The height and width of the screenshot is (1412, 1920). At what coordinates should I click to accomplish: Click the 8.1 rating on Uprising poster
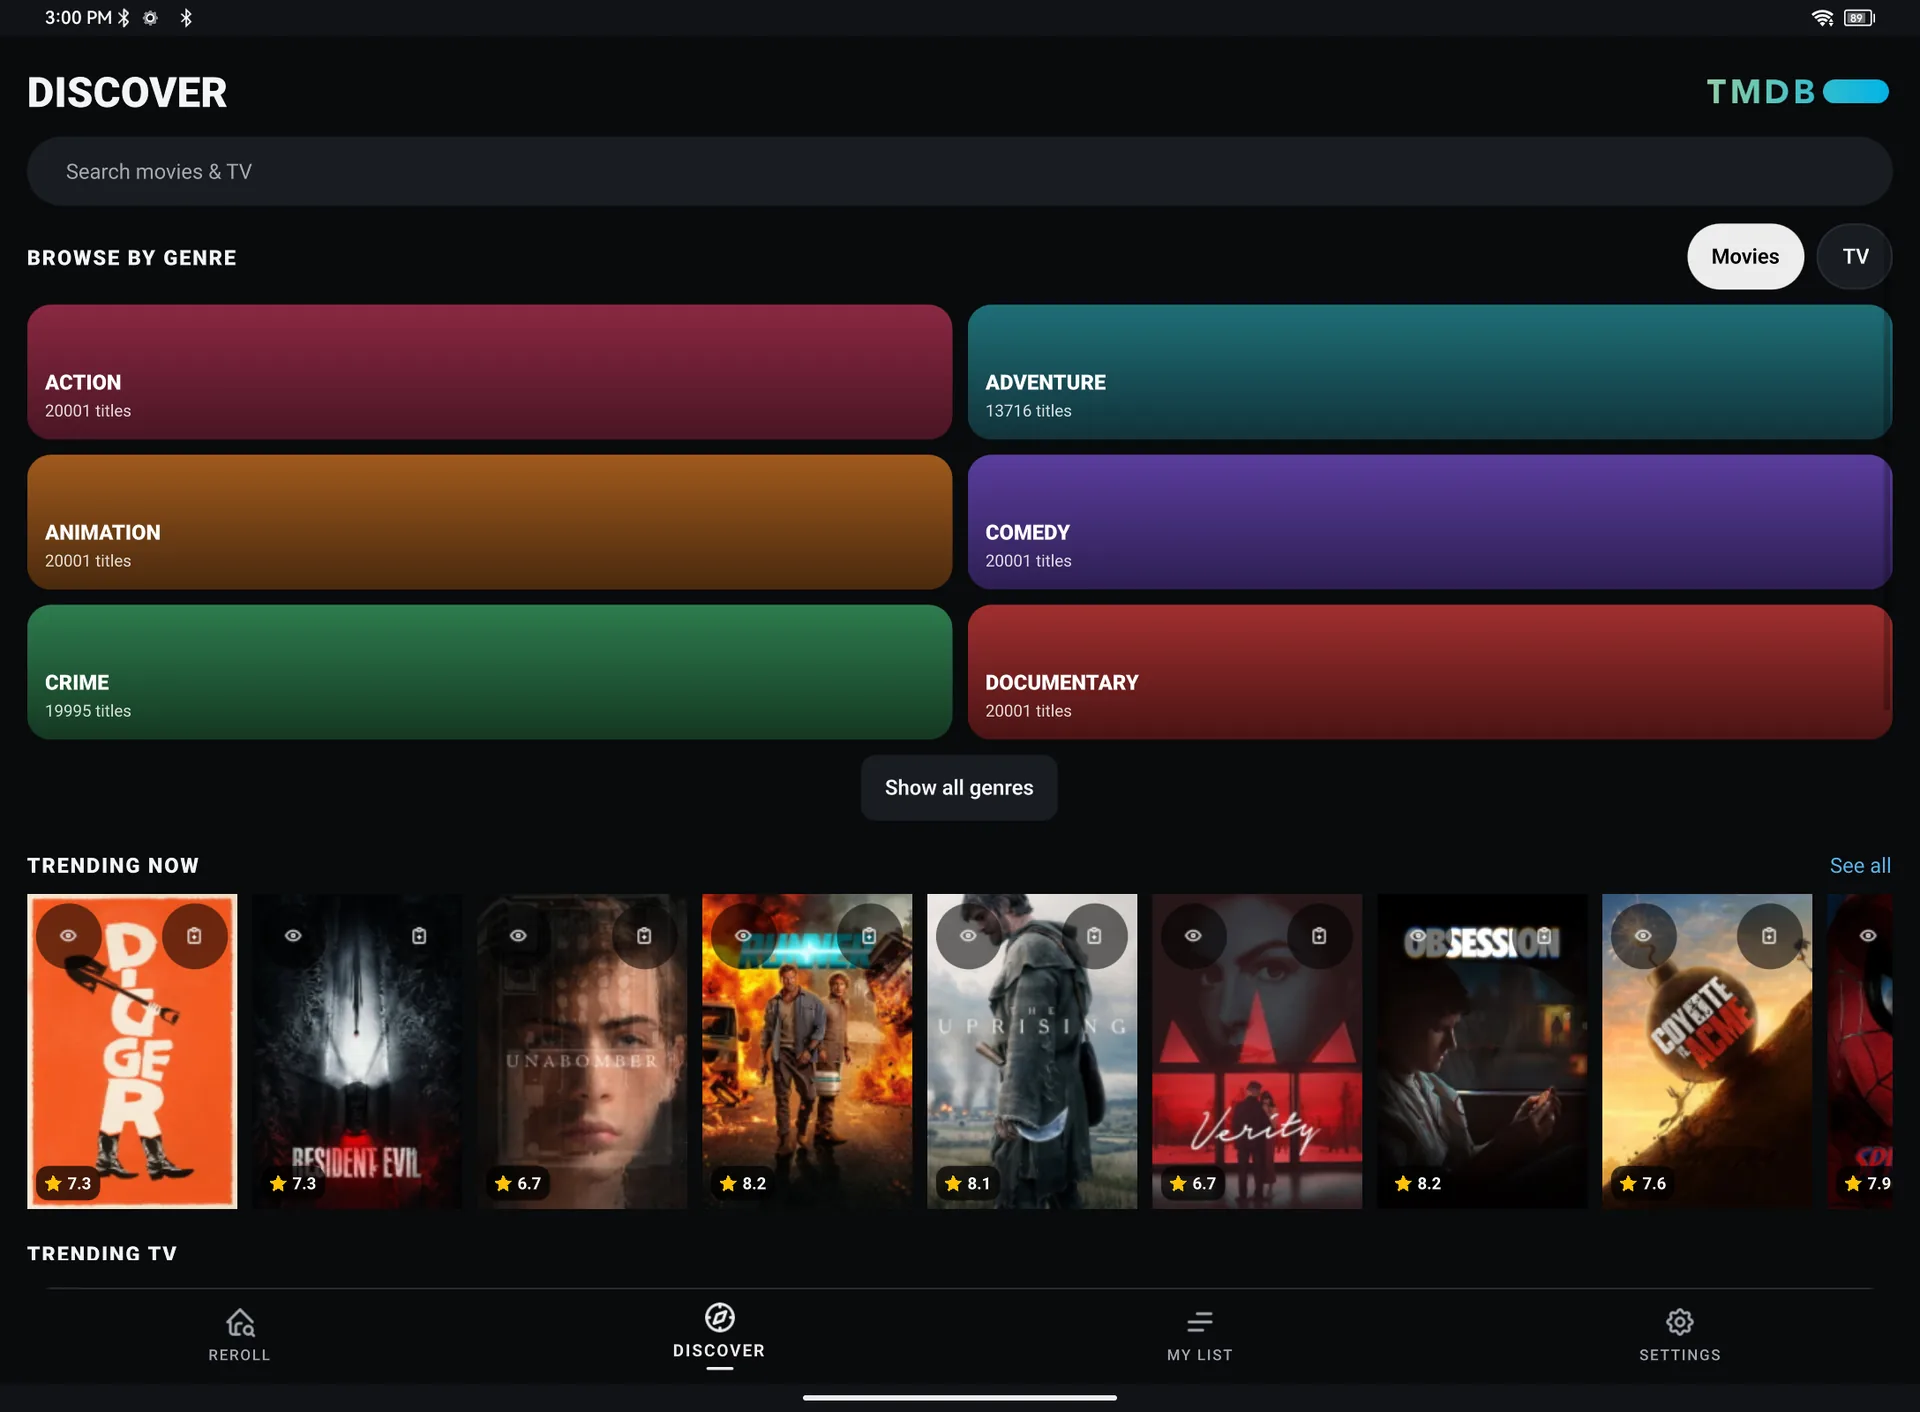pos(967,1183)
